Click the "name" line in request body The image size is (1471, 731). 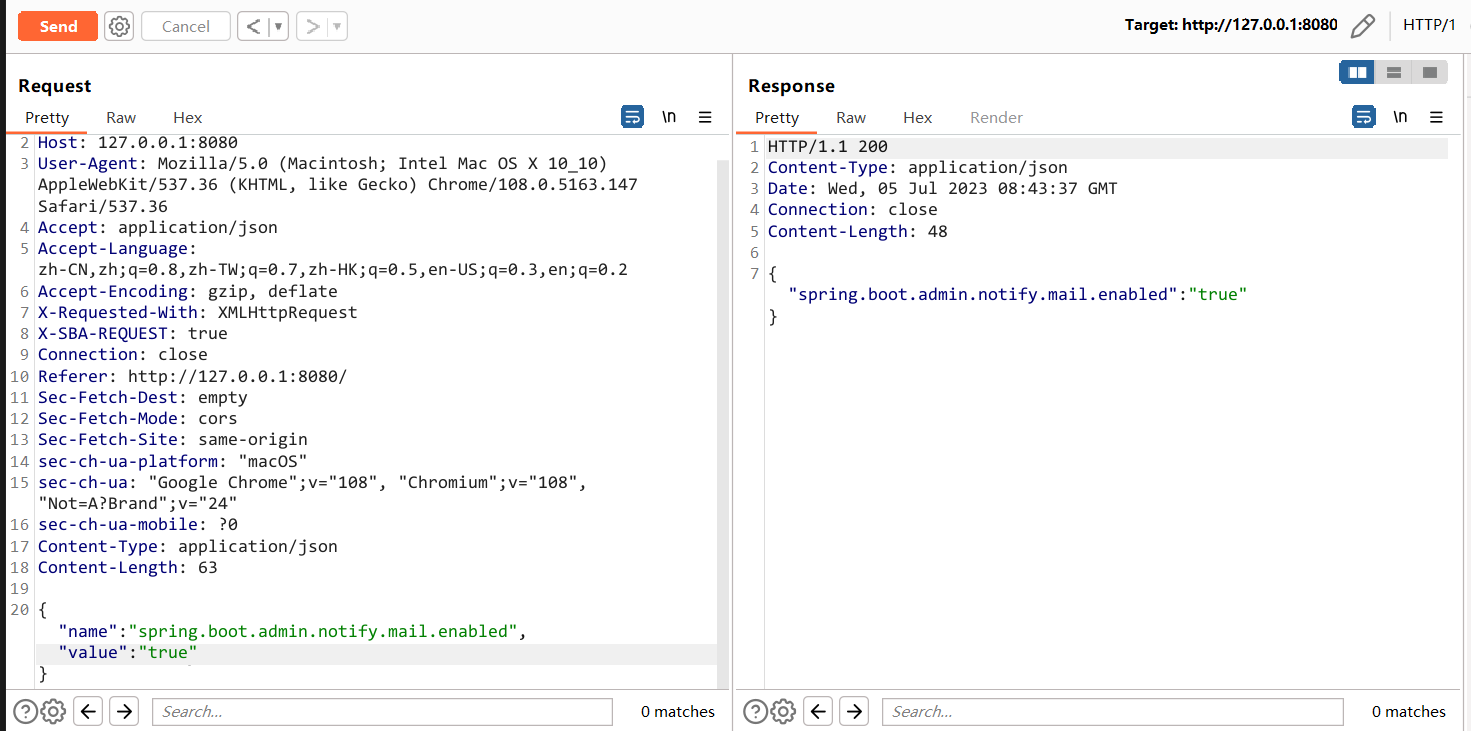[x=292, y=632]
